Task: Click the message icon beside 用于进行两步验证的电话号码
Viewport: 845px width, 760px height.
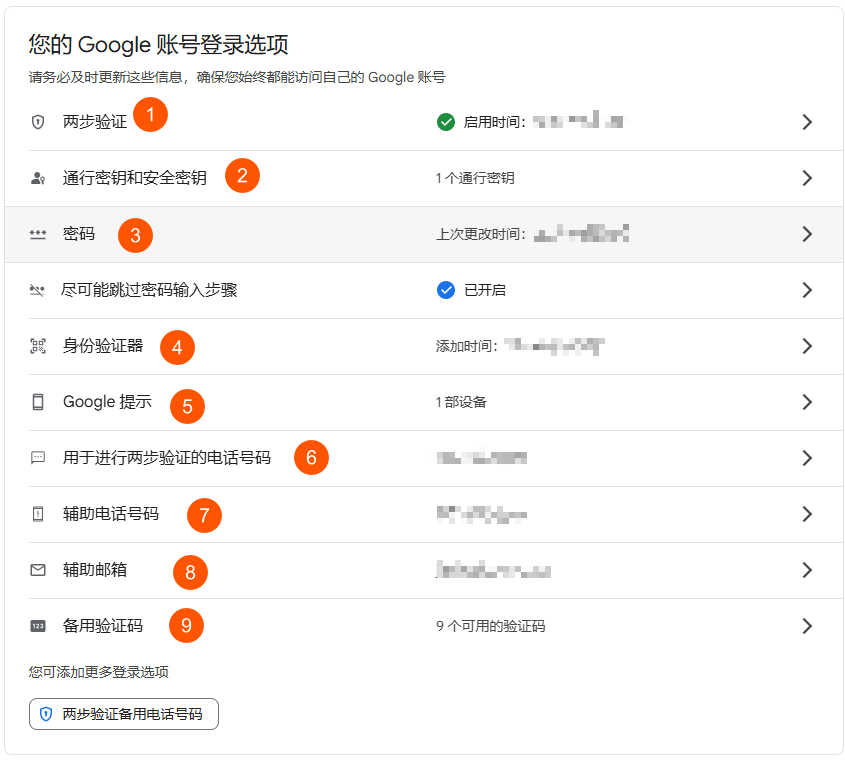Action: click(x=38, y=458)
